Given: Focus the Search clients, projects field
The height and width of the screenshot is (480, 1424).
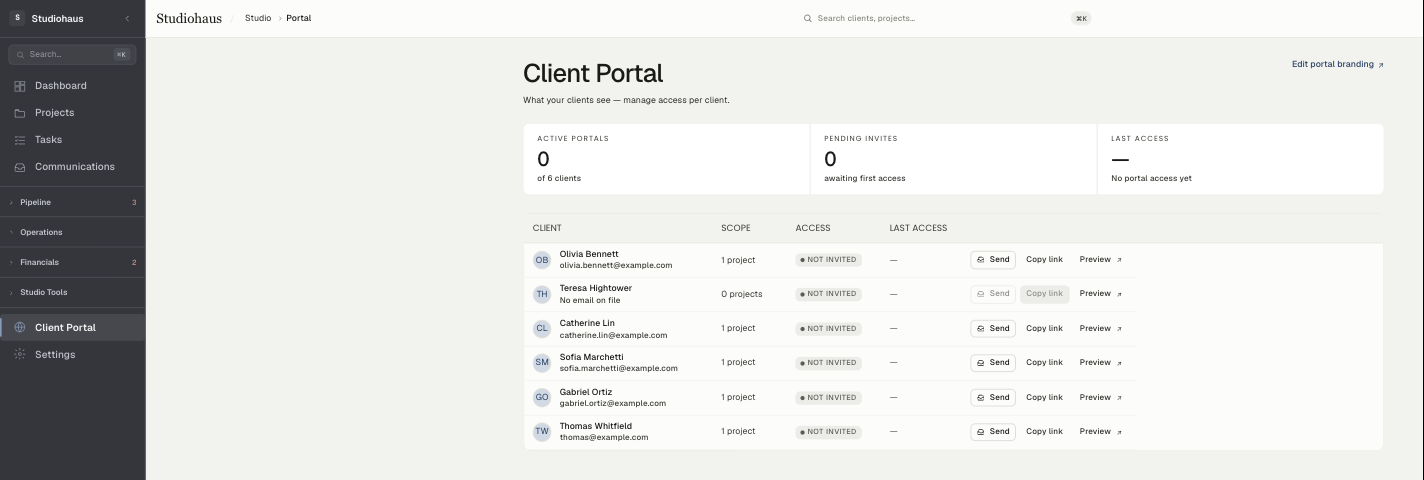Looking at the screenshot, I should tap(947, 18).
